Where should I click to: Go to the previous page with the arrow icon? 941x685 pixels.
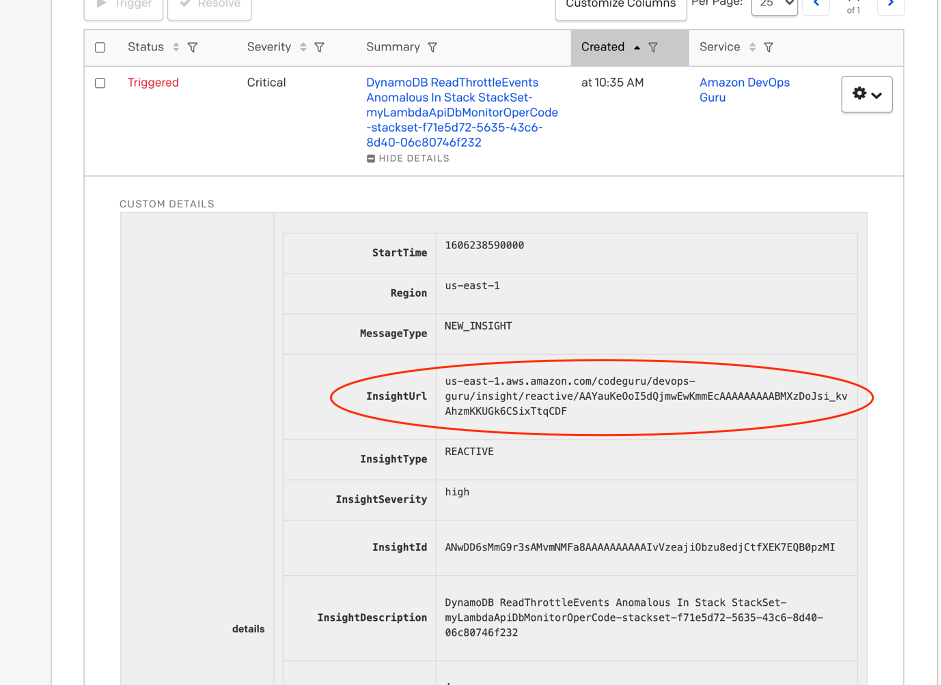pos(816,5)
